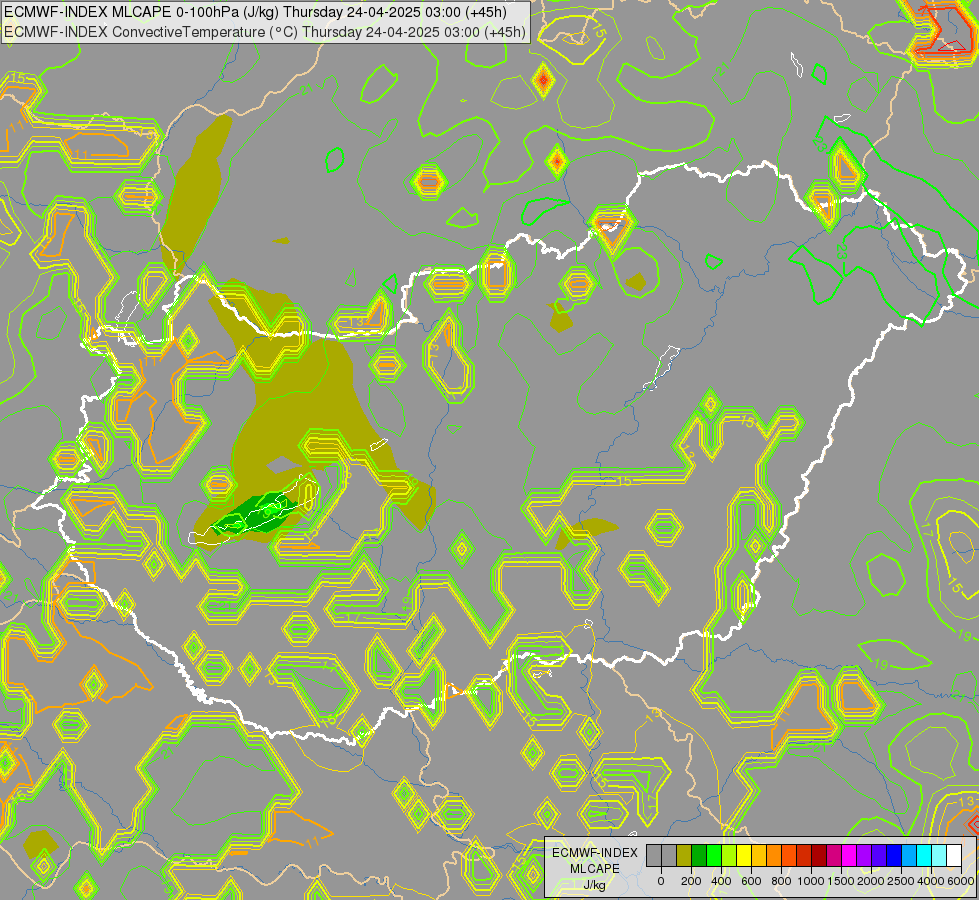Screen dimensions: 979x900
Task: Click the J/kg unit label in legend
Action: click(594, 885)
